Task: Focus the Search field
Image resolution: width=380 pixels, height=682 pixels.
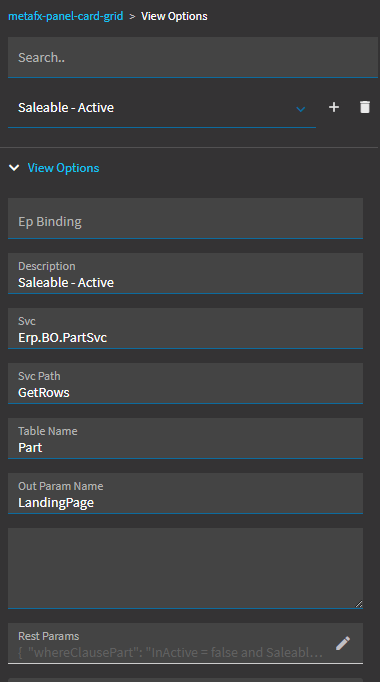Action: pyautogui.click(x=193, y=57)
